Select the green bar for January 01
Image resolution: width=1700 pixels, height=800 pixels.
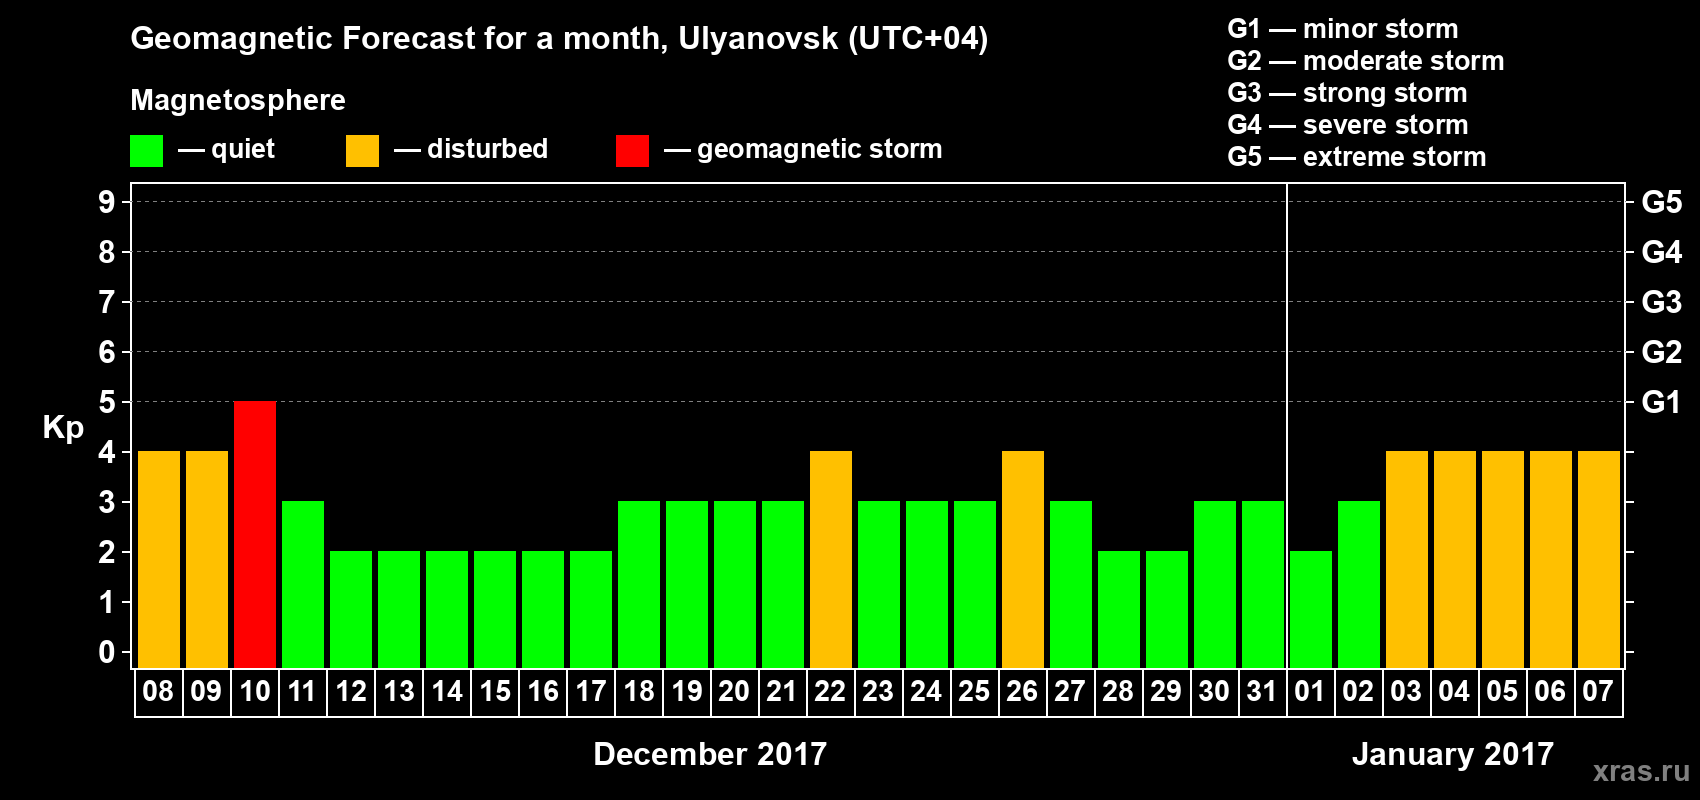(1311, 609)
